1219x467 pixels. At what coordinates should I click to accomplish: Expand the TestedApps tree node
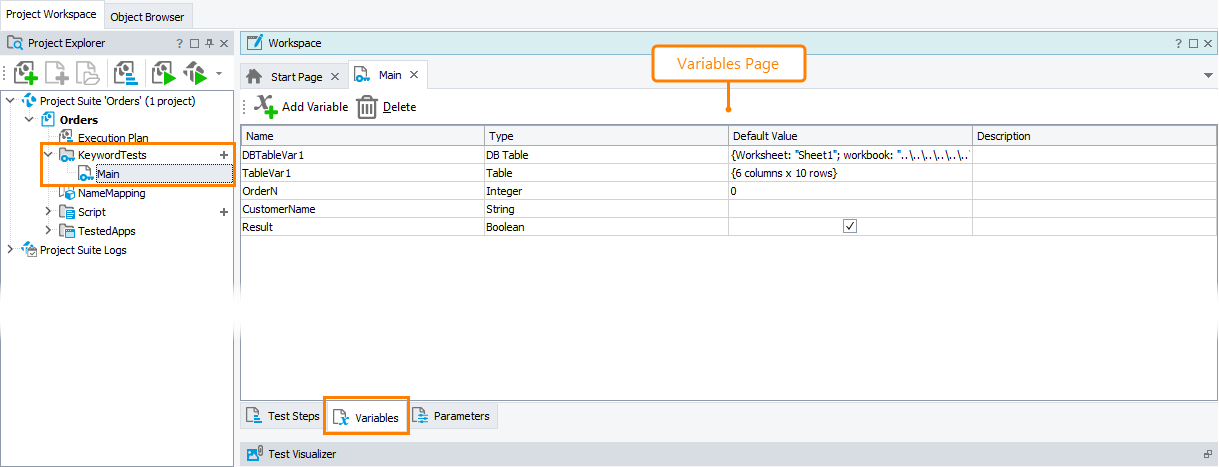pos(48,231)
